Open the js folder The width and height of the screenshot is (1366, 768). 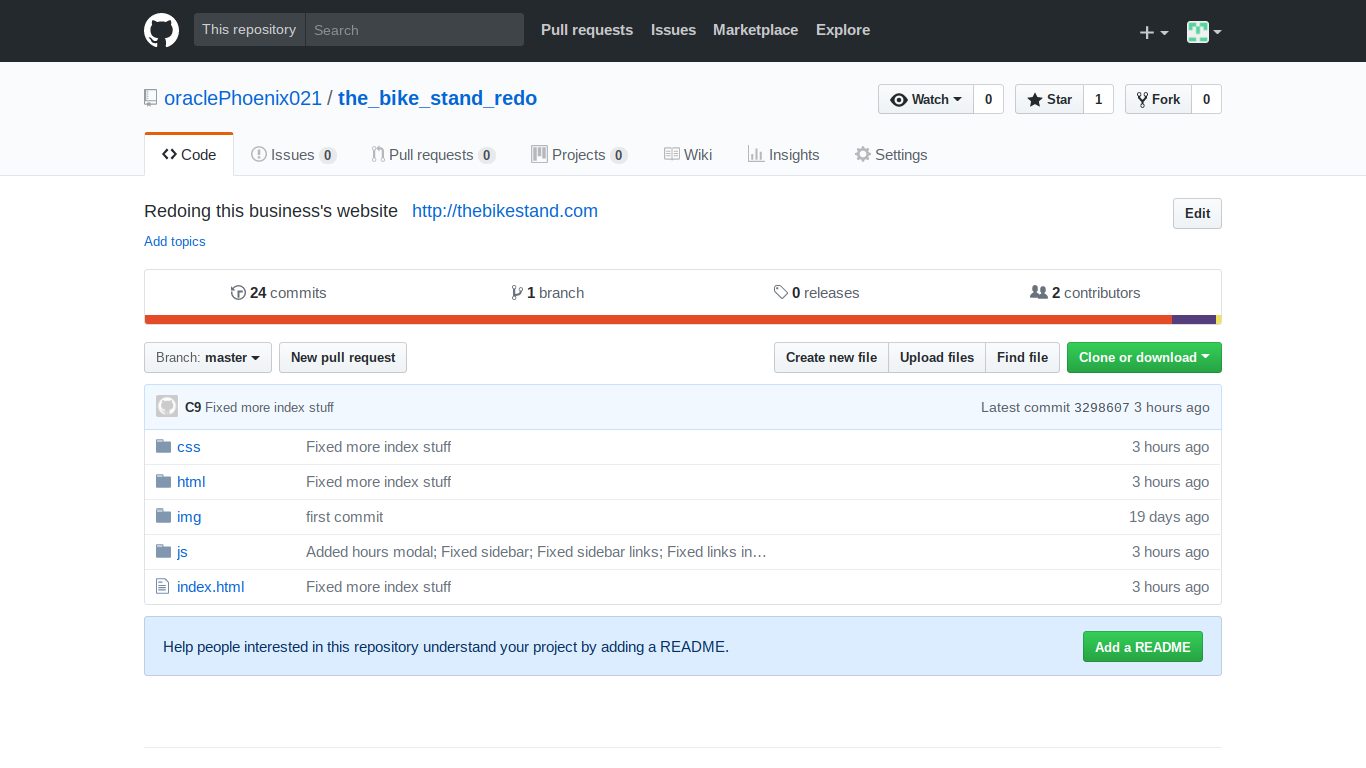pyautogui.click(x=182, y=552)
